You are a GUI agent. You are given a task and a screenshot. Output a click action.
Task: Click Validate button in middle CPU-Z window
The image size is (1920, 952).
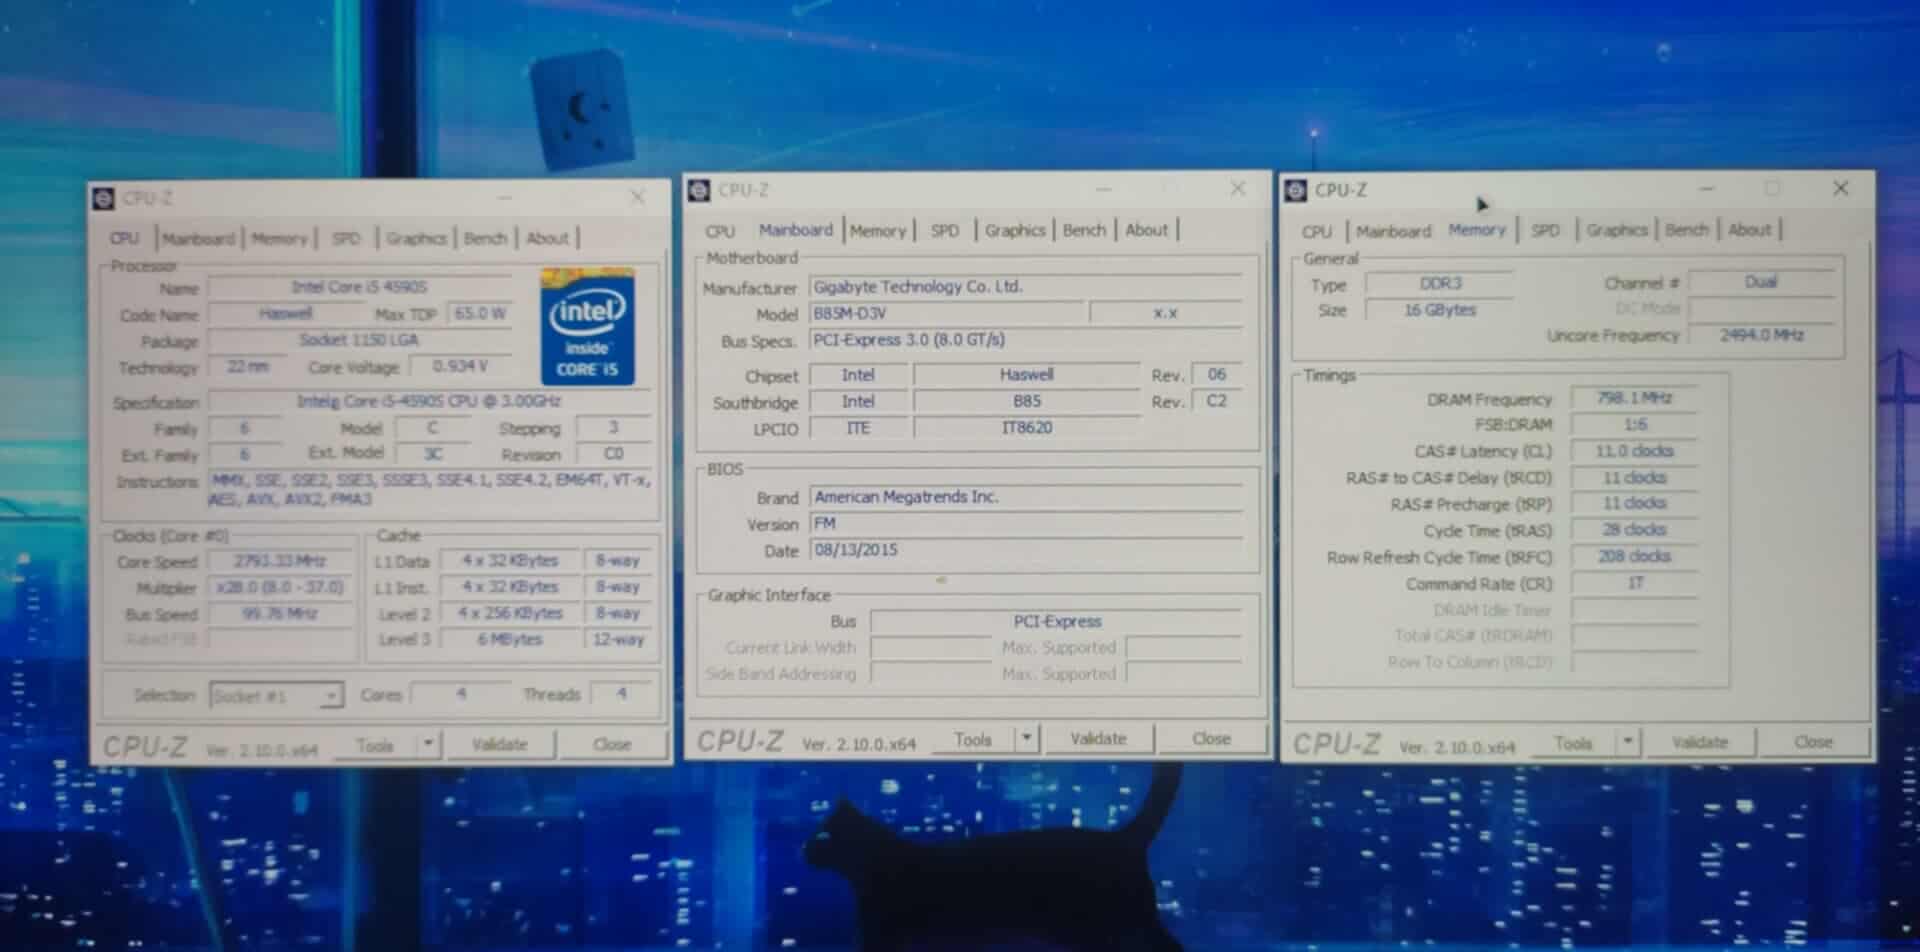tap(1098, 738)
